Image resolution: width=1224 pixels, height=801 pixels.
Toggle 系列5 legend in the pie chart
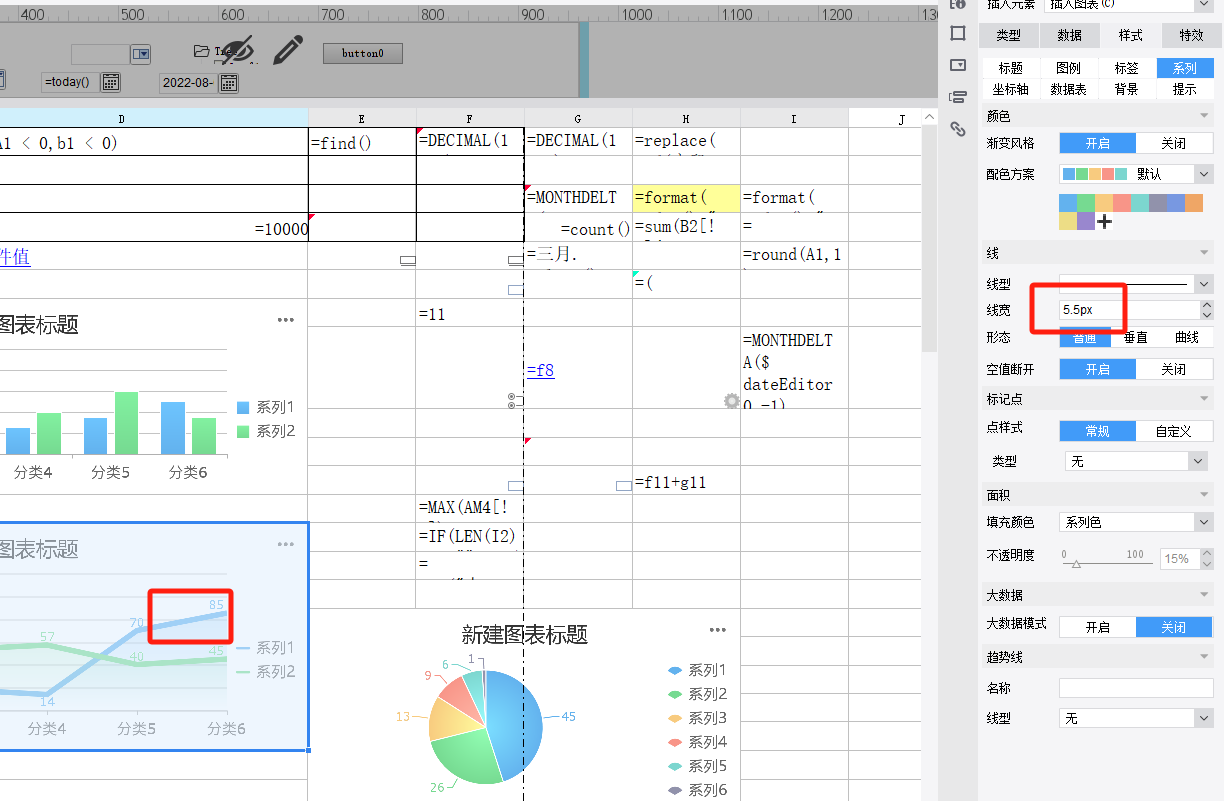697,766
